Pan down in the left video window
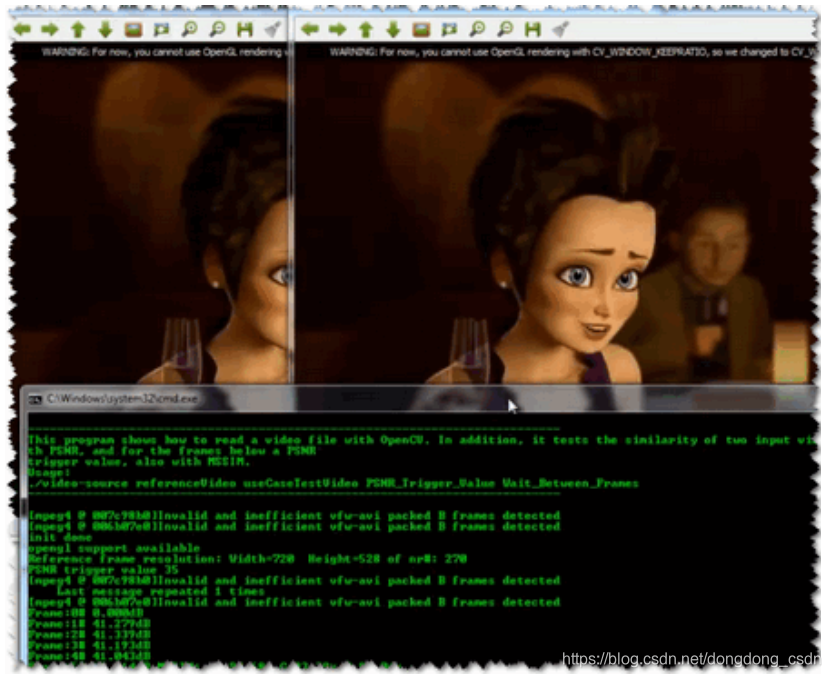Image resolution: width=831 pixels, height=678 pixels. pos(105,30)
